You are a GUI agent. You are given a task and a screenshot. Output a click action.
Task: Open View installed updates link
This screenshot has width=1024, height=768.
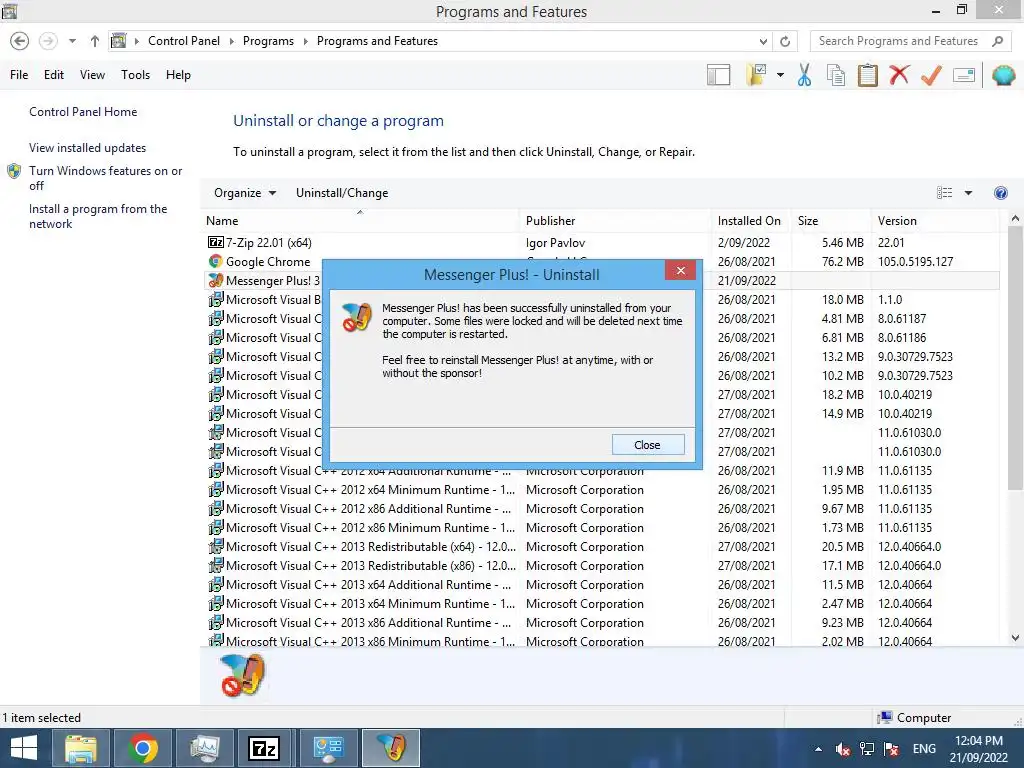(88, 148)
